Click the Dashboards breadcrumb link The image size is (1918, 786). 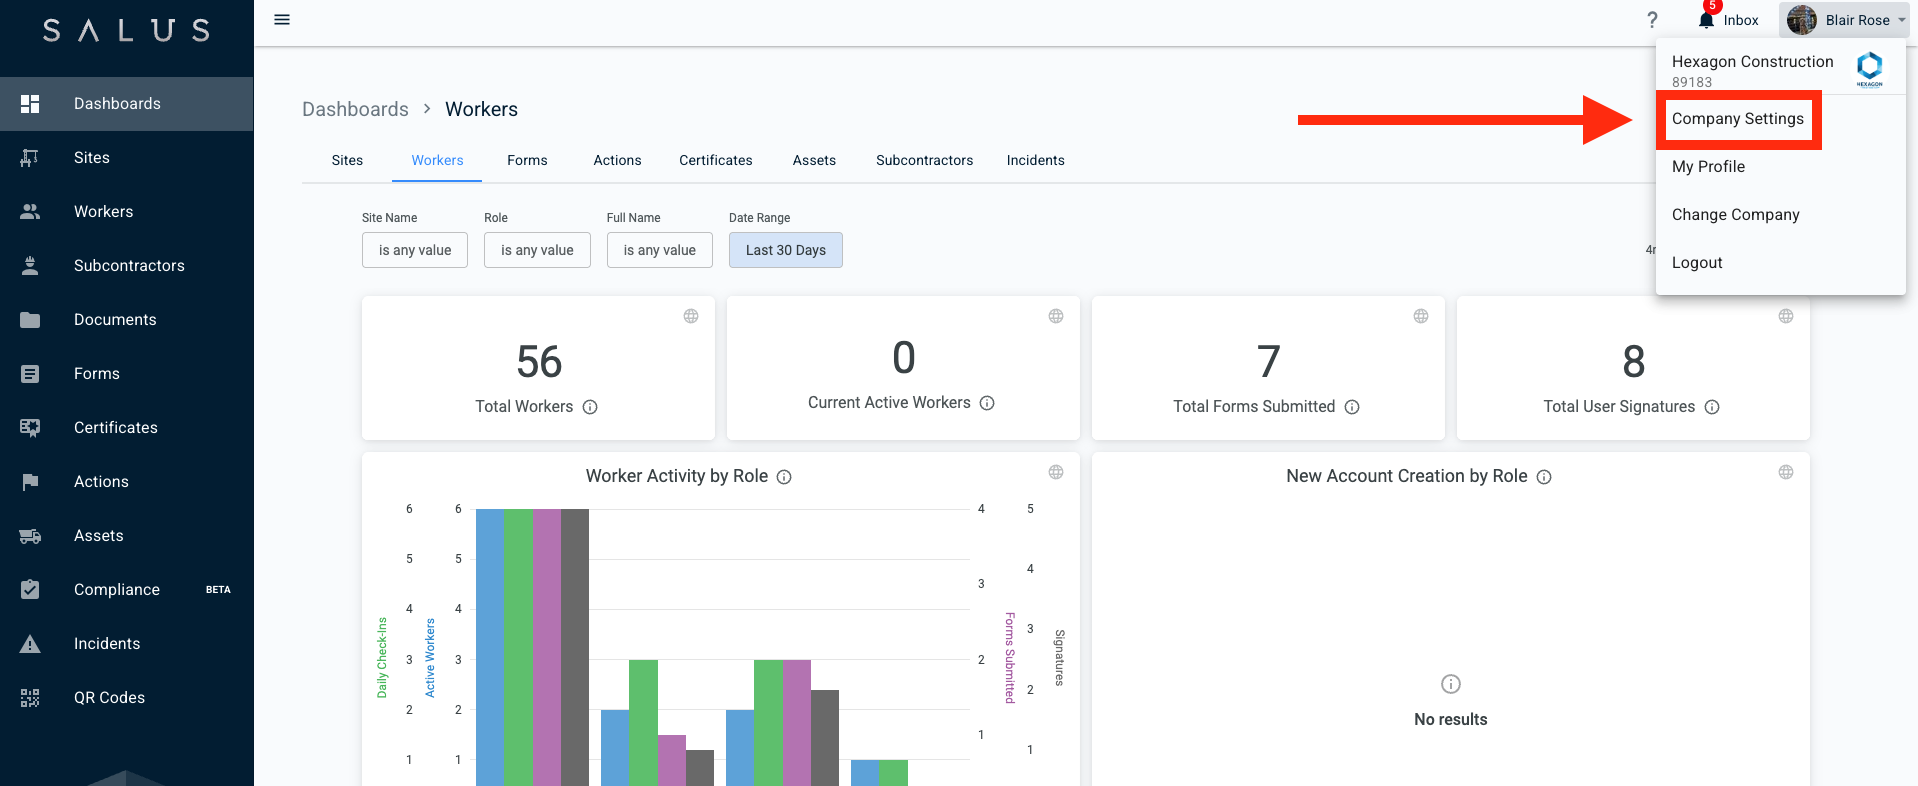coord(355,109)
